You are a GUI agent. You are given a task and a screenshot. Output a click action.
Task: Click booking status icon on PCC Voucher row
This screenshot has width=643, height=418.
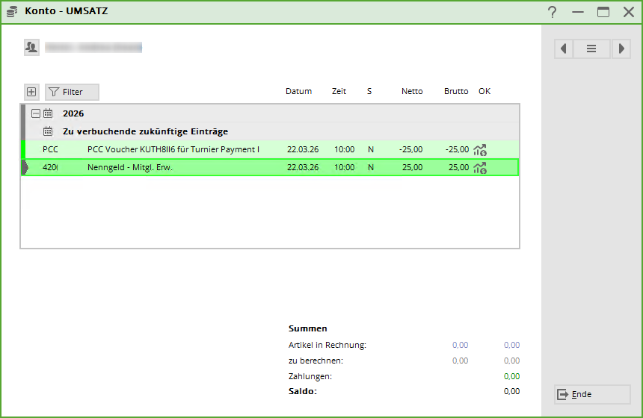tap(480, 150)
